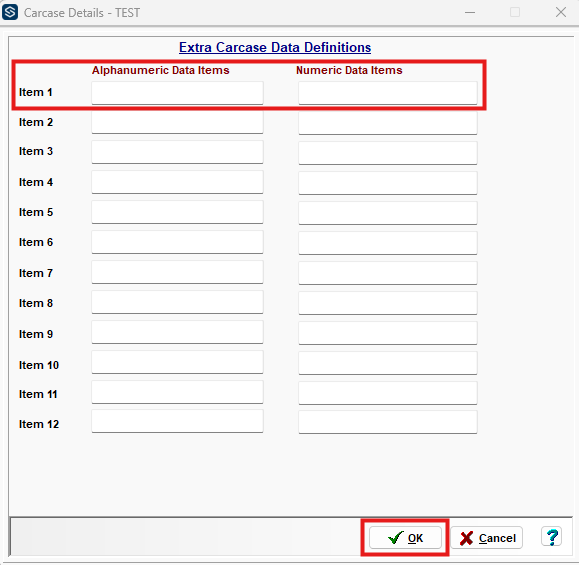Viewport: 579px width, 565px height.
Task: Click the Item 10 alphanumeric field
Action: point(177,363)
